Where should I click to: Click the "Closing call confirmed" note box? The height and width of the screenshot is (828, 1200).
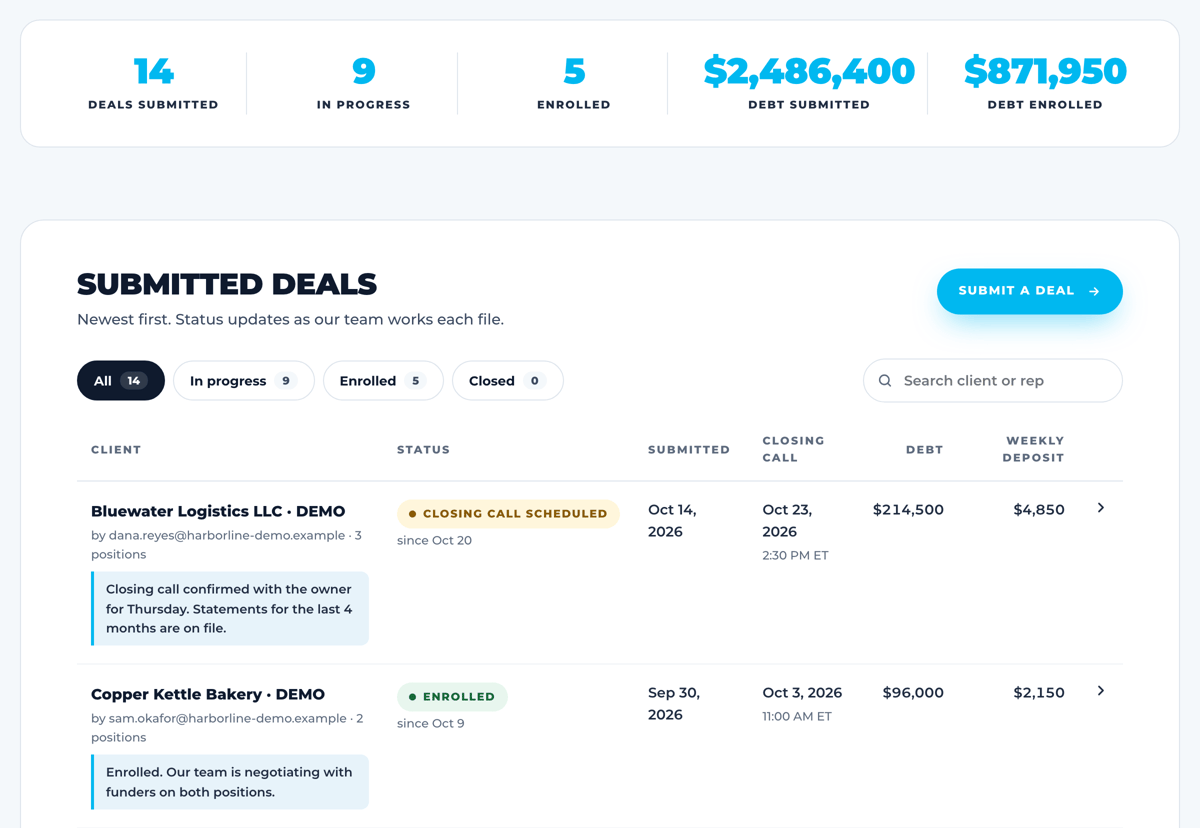point(230,609)
